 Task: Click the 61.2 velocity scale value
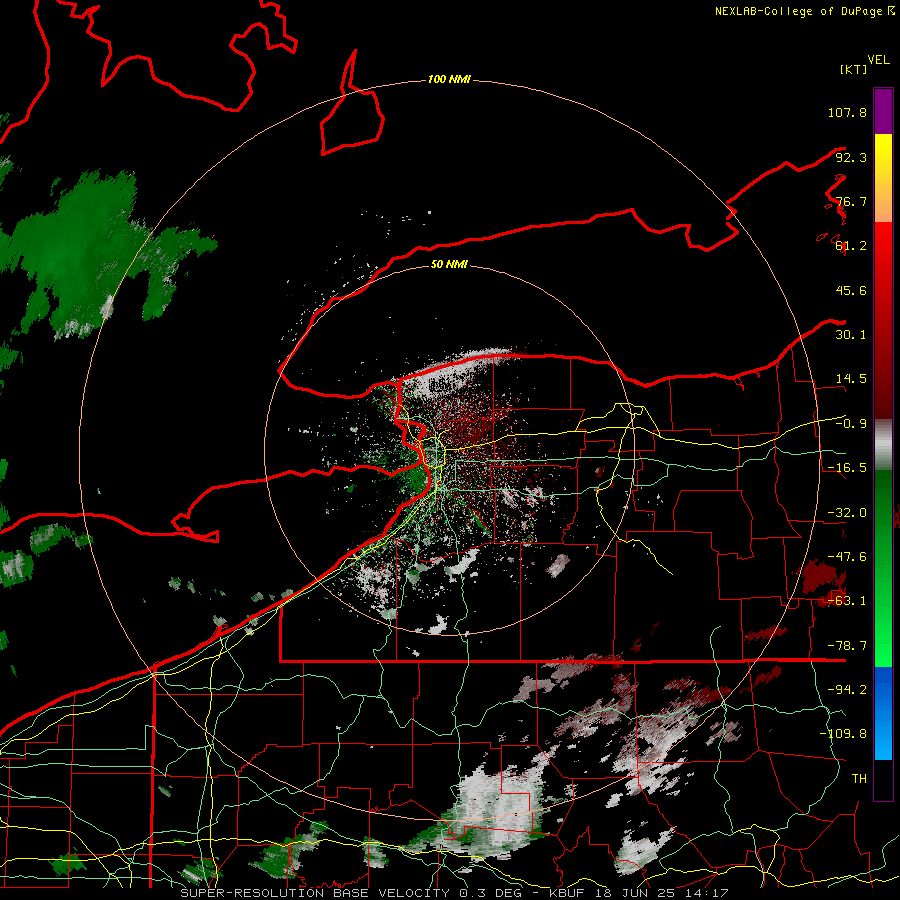click(x=851, y=246)
